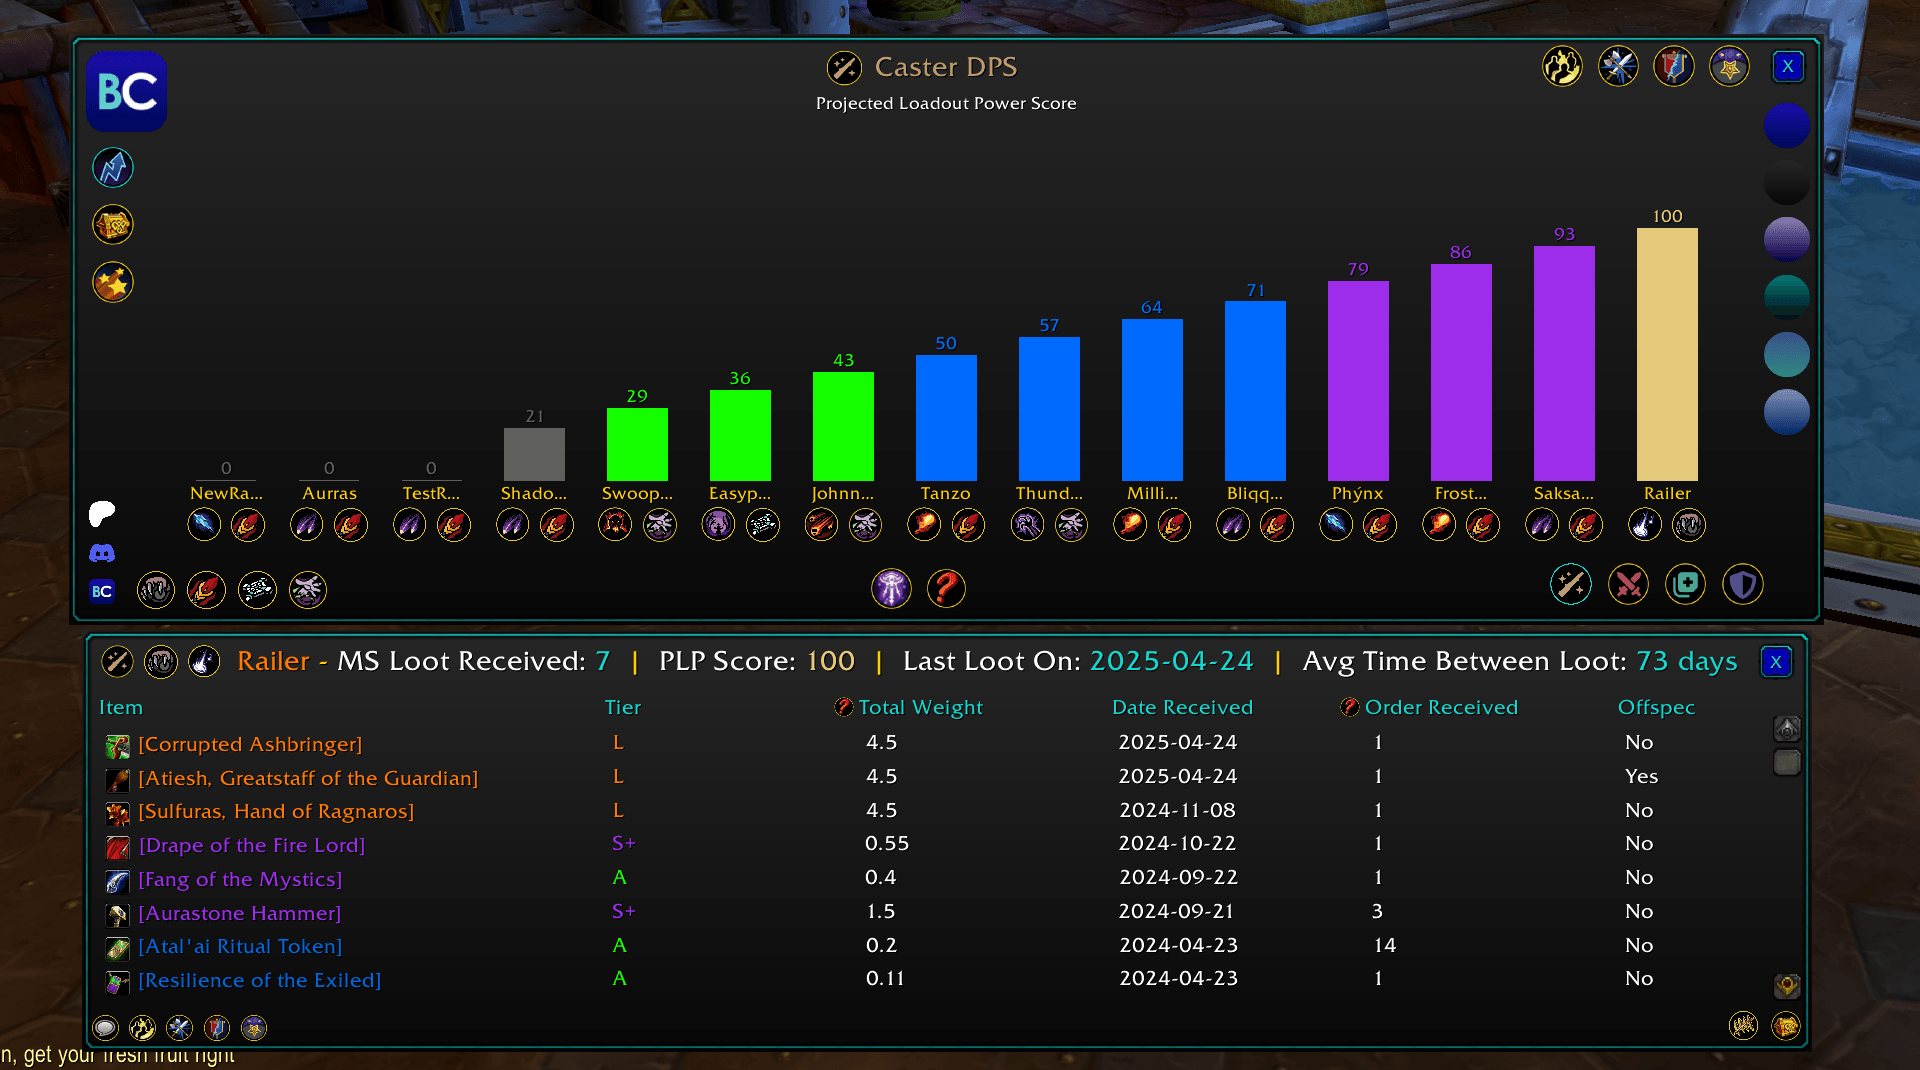
Task: Select the Melee DPS crossed swords icon
Action: coord(1628,585)
